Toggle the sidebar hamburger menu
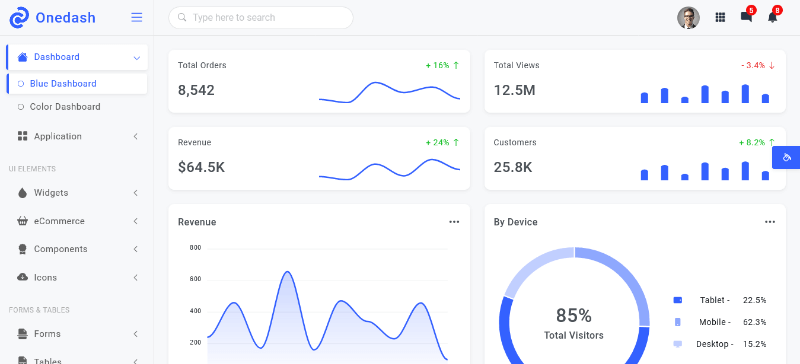Viewport: 800px width, 364px height. (x=137, y=17)
